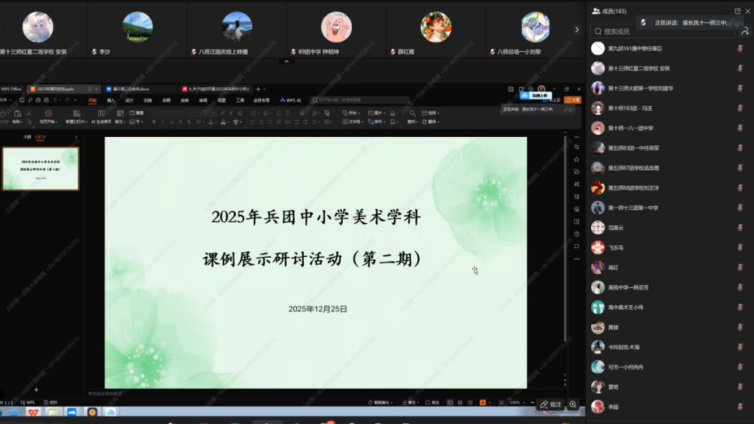Image resolution: width=754 pixels, height=424 pixels.
Task: Click the Find magnifier icon in ribbon
Action: coord(412,113)
